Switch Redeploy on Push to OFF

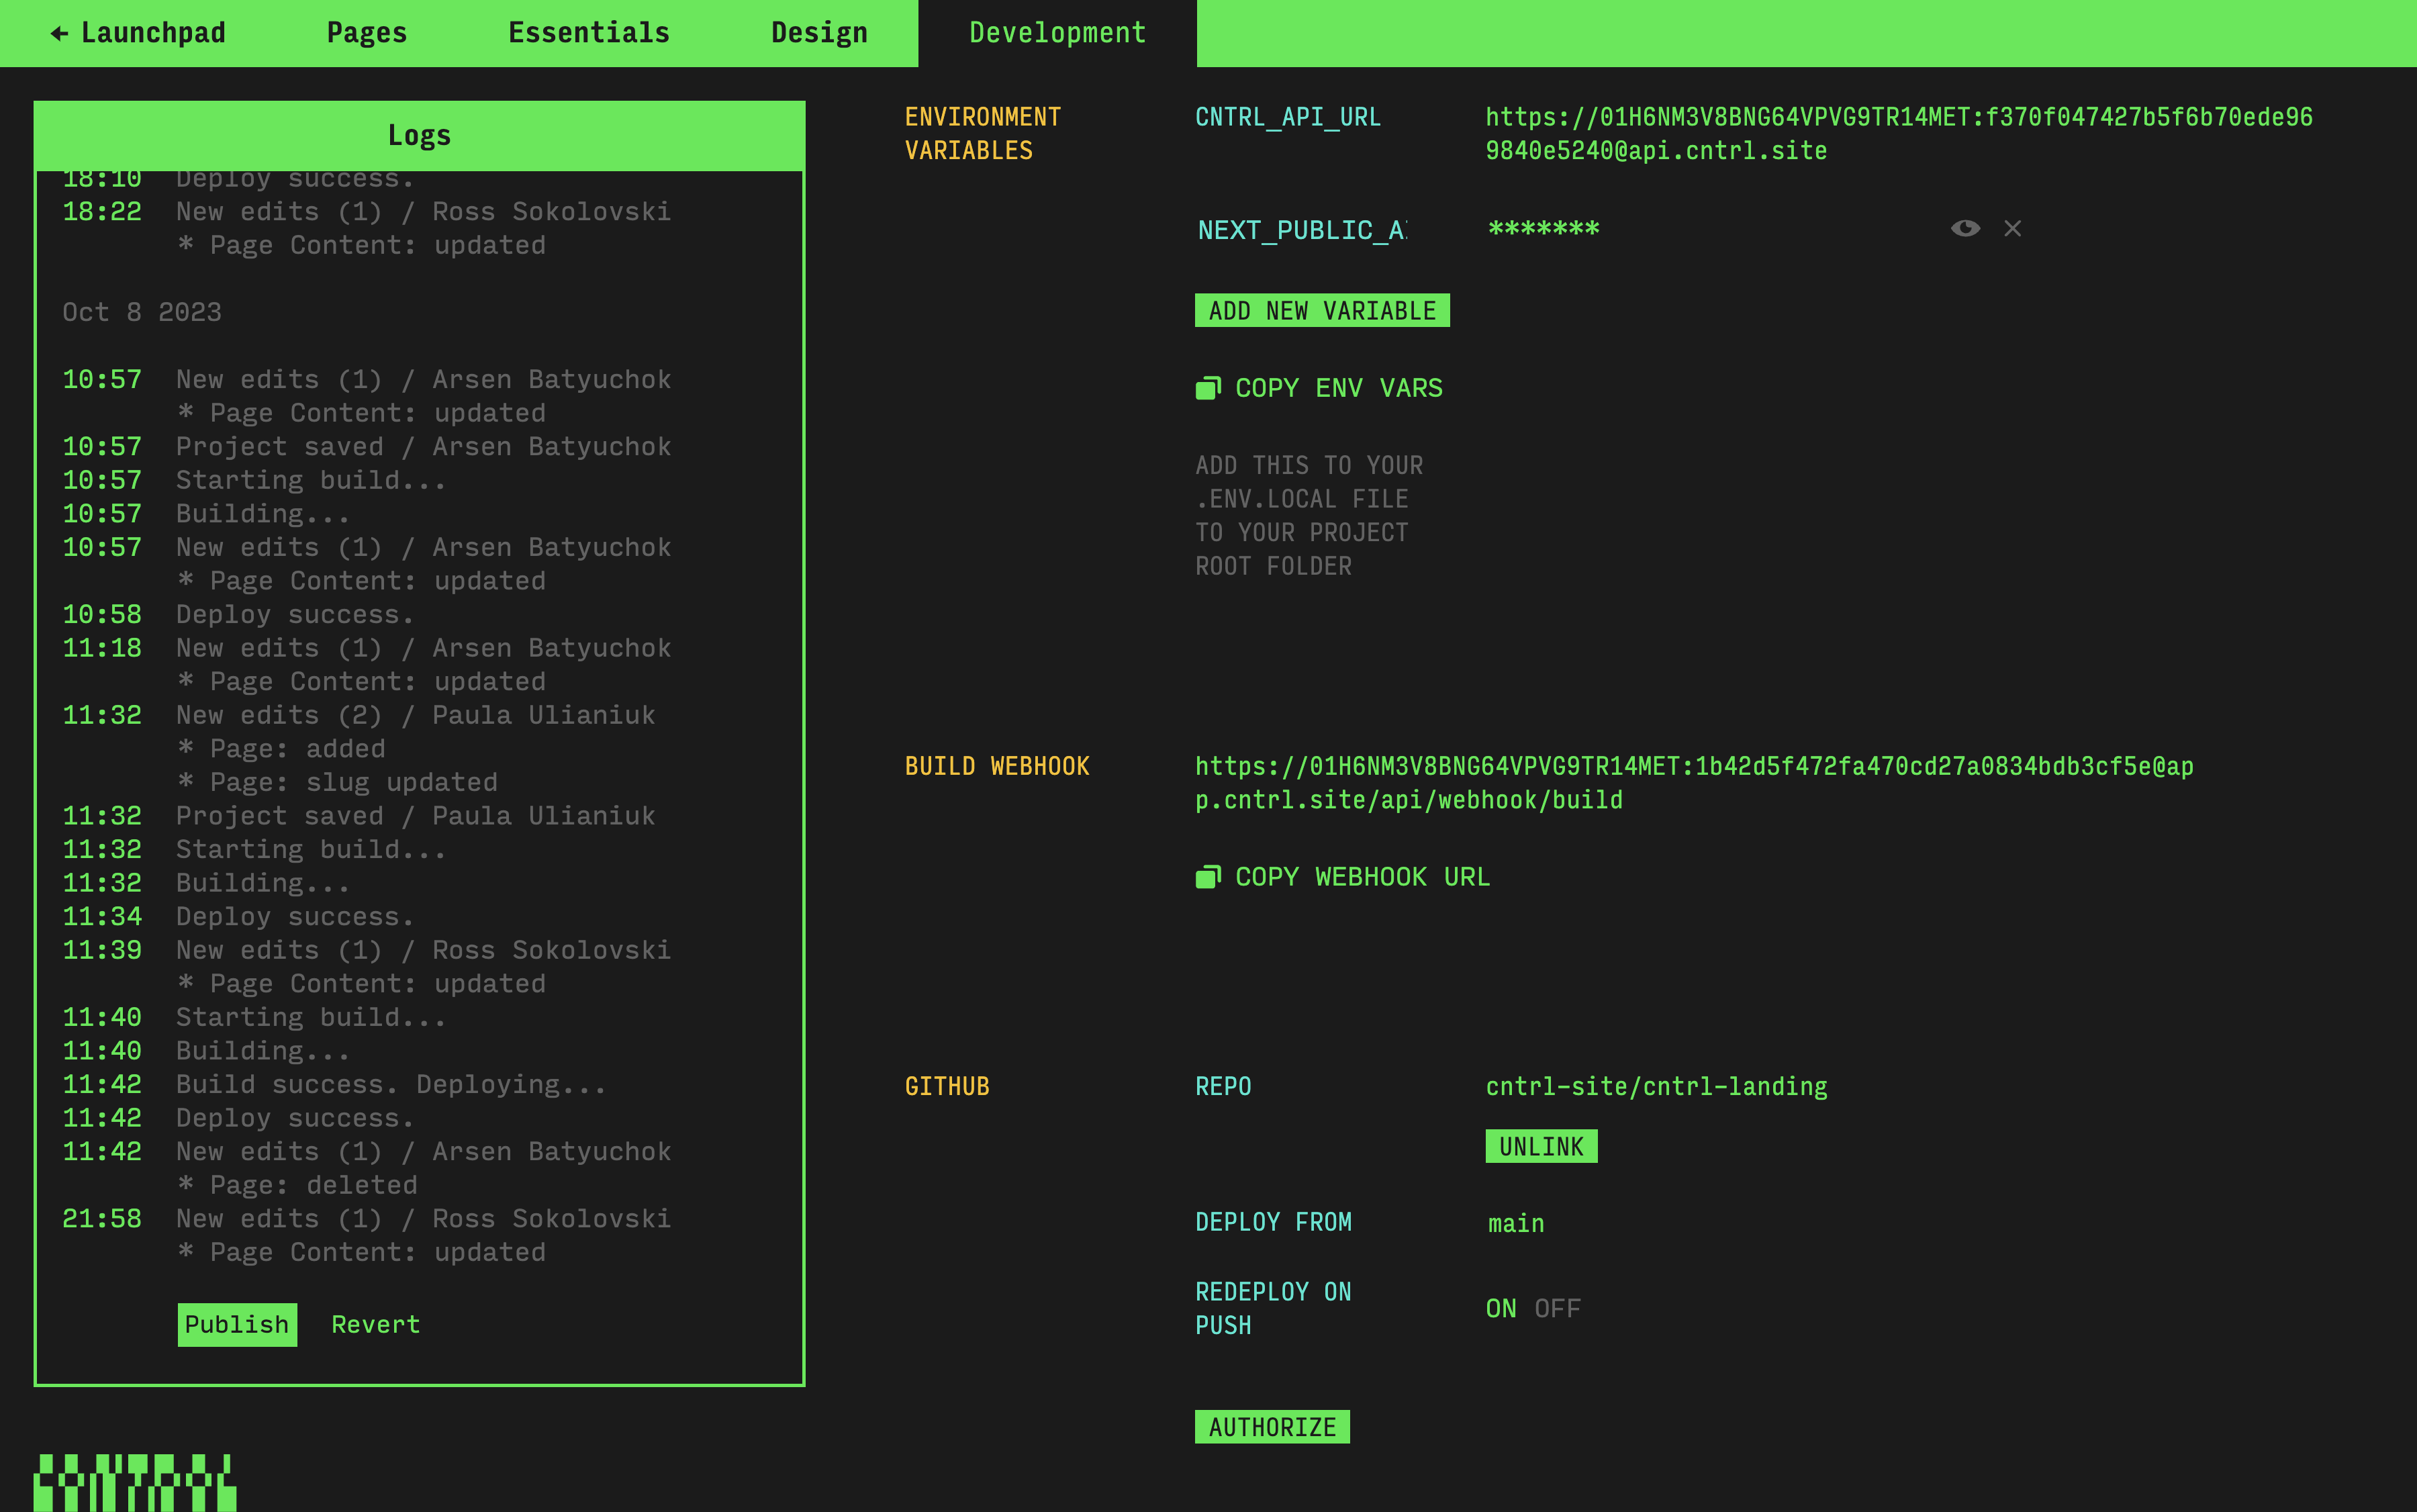click(1557, 1308)
